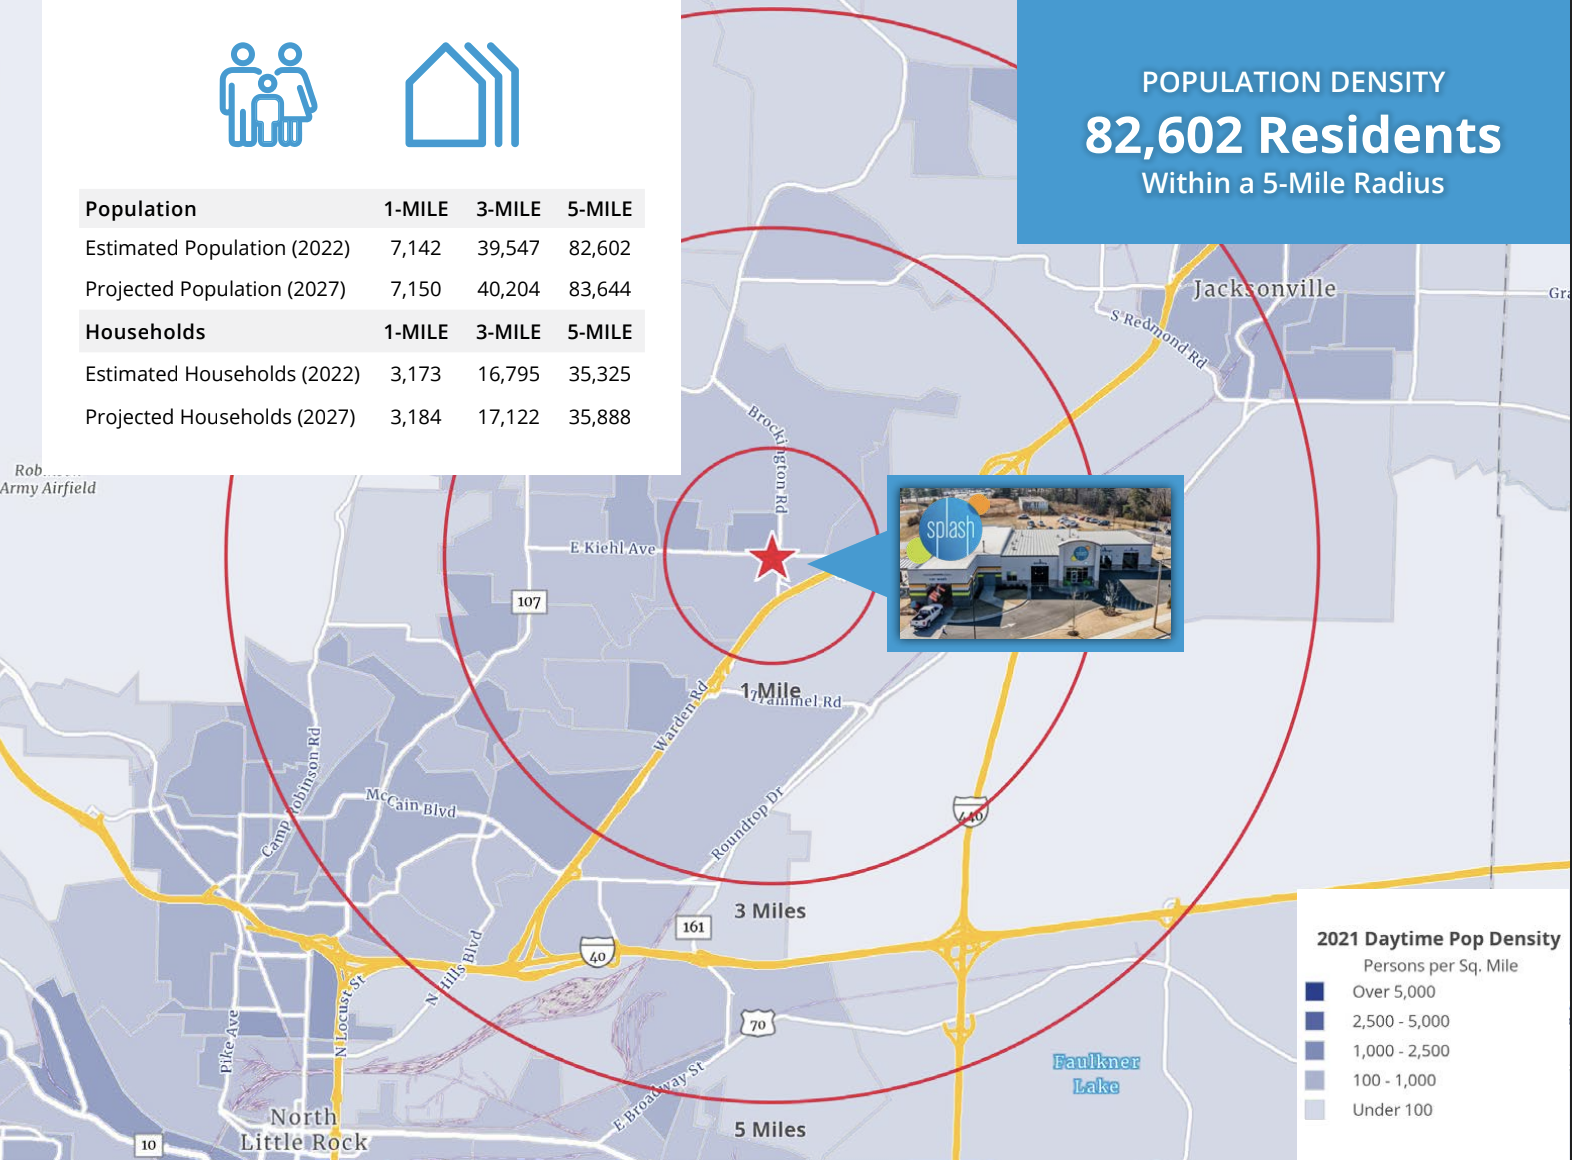Click the "3 Miles" radius label
This screenshot has height=1160, width=1572.
point(769,911)
